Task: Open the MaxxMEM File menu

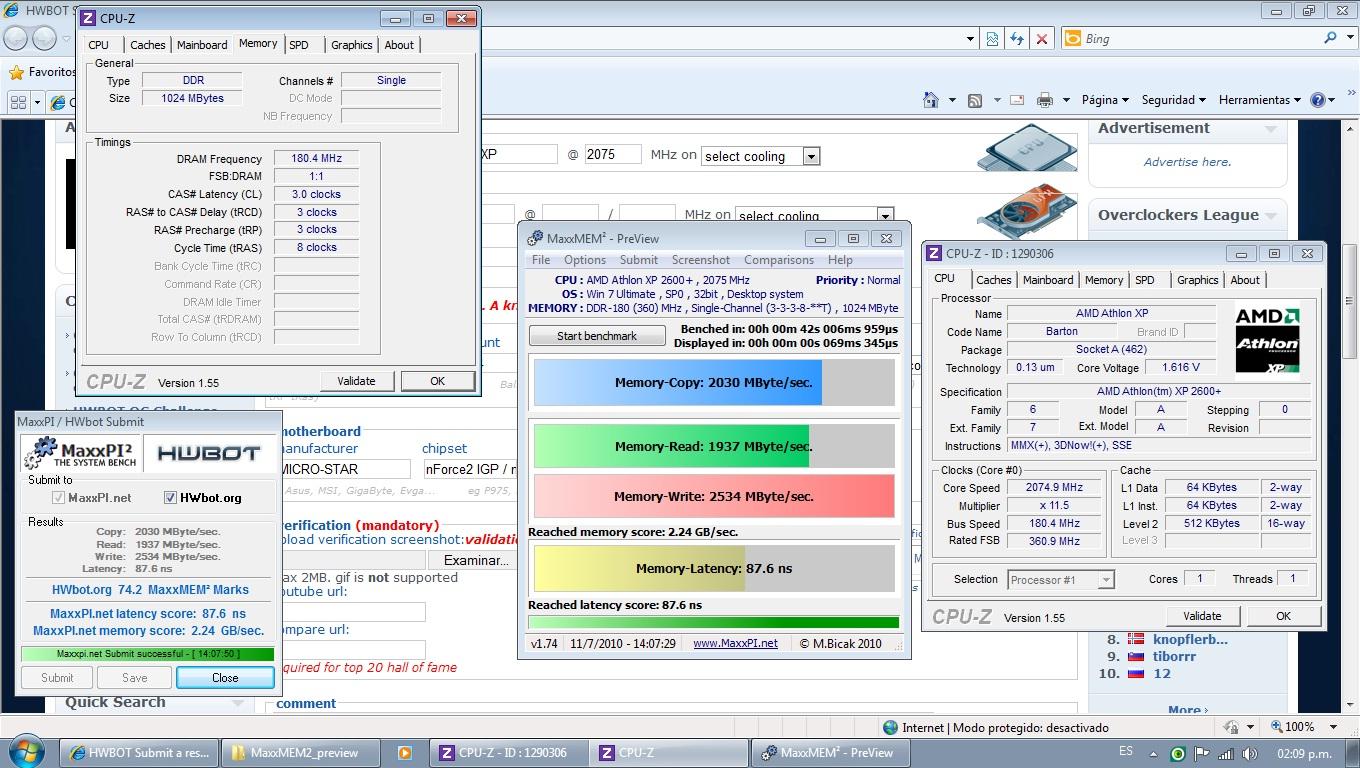Action: pyautogui.click(x=541, y=260)
